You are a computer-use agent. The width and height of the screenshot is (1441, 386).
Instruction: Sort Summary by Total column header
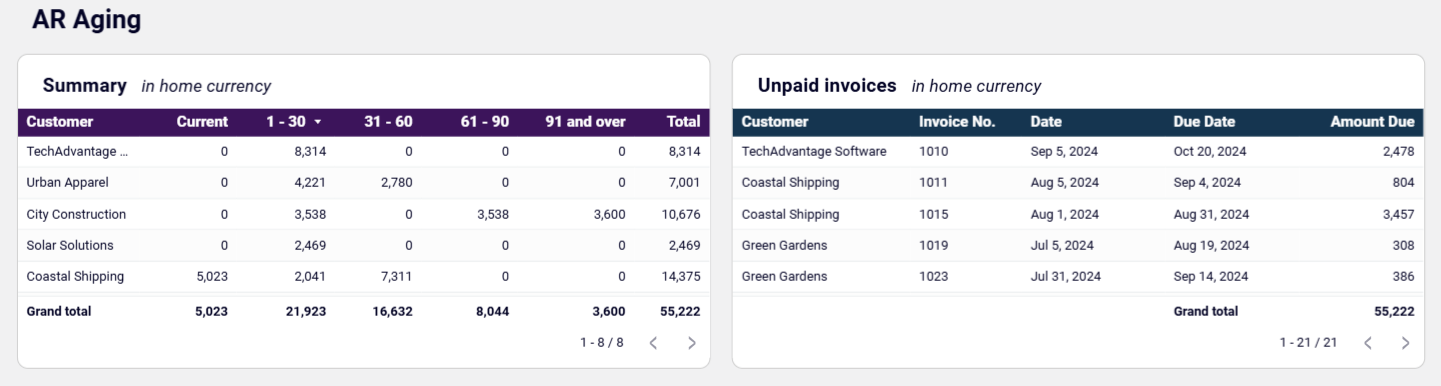point(684,122)
